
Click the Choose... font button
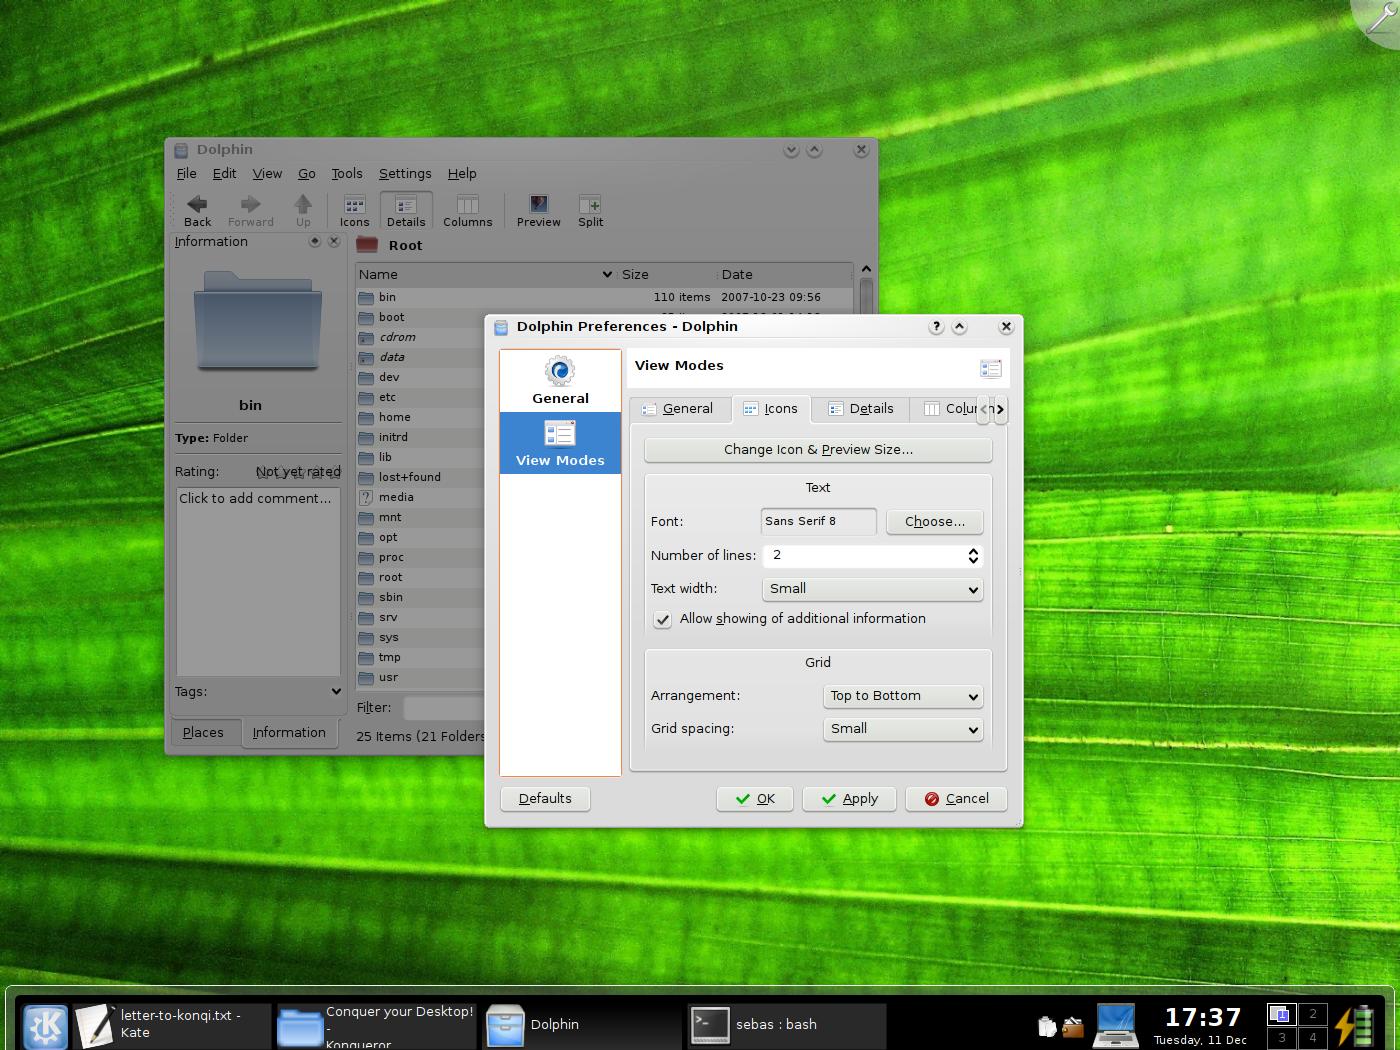(x=935, y=522)
